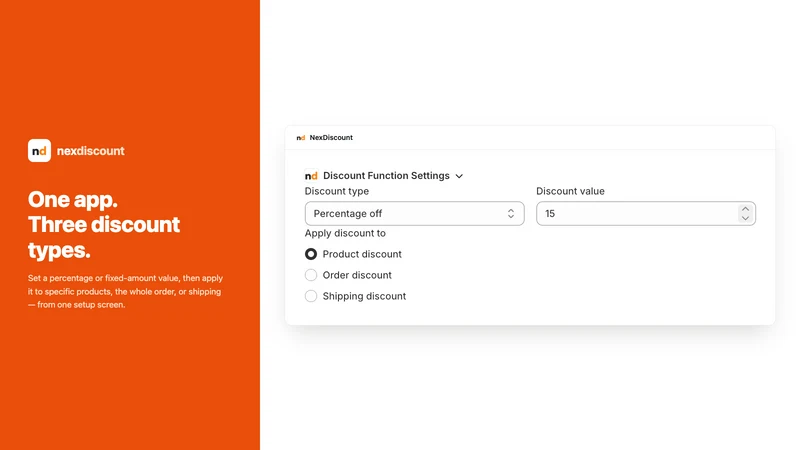Click the 'Set a percentage or fixed-amount value' paragraph
Viewport: 800px width, 450px height.
tap(126, 291)
